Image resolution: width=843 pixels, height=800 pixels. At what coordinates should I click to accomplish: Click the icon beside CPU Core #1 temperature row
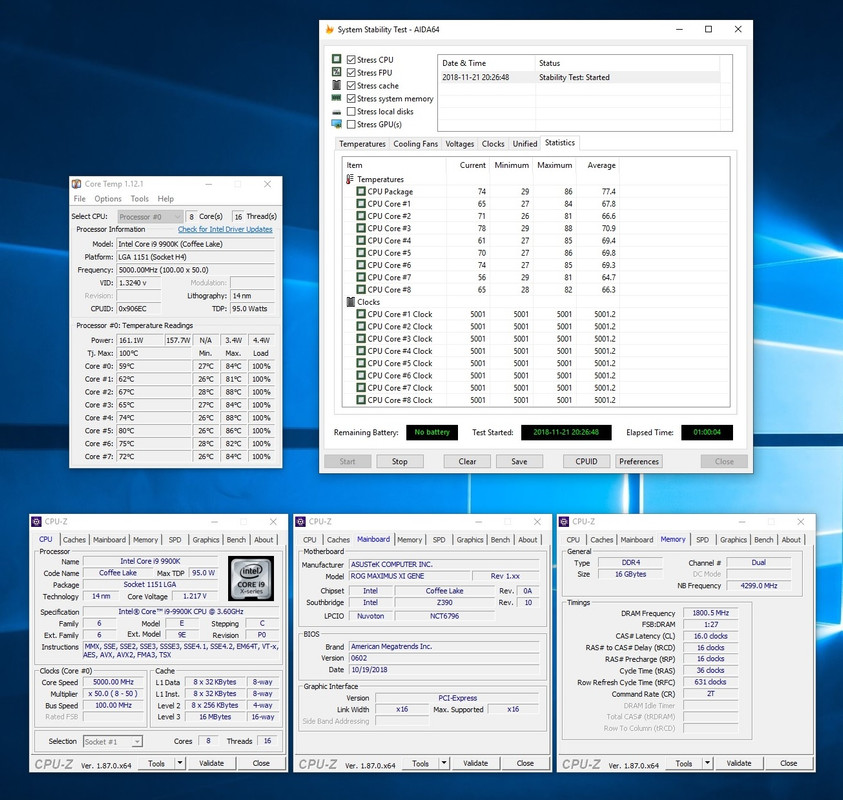(x=361, y=204)
